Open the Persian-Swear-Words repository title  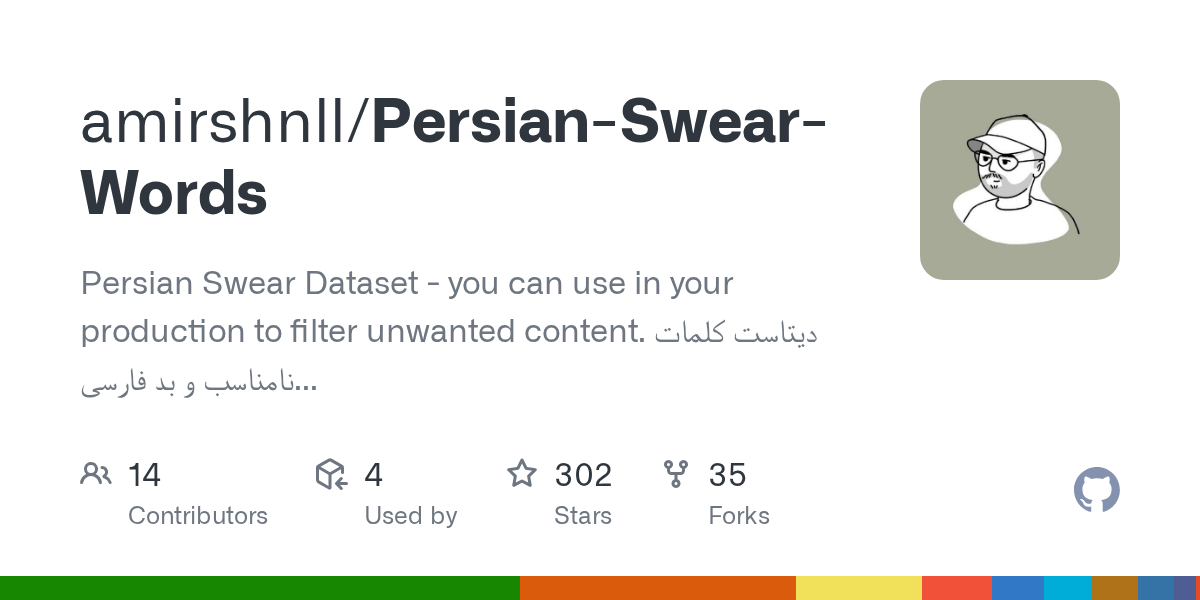pos(598,123)
